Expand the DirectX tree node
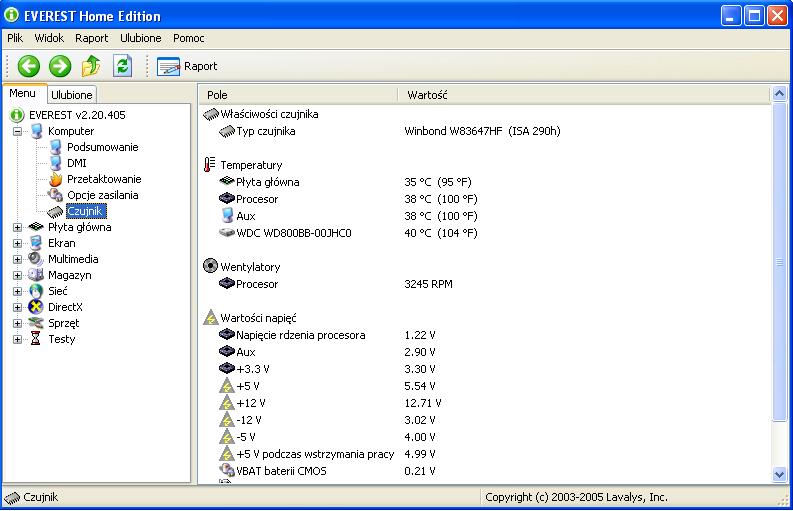Image resolution: width=793 pixels, height=511 pixels. (17, 307)
